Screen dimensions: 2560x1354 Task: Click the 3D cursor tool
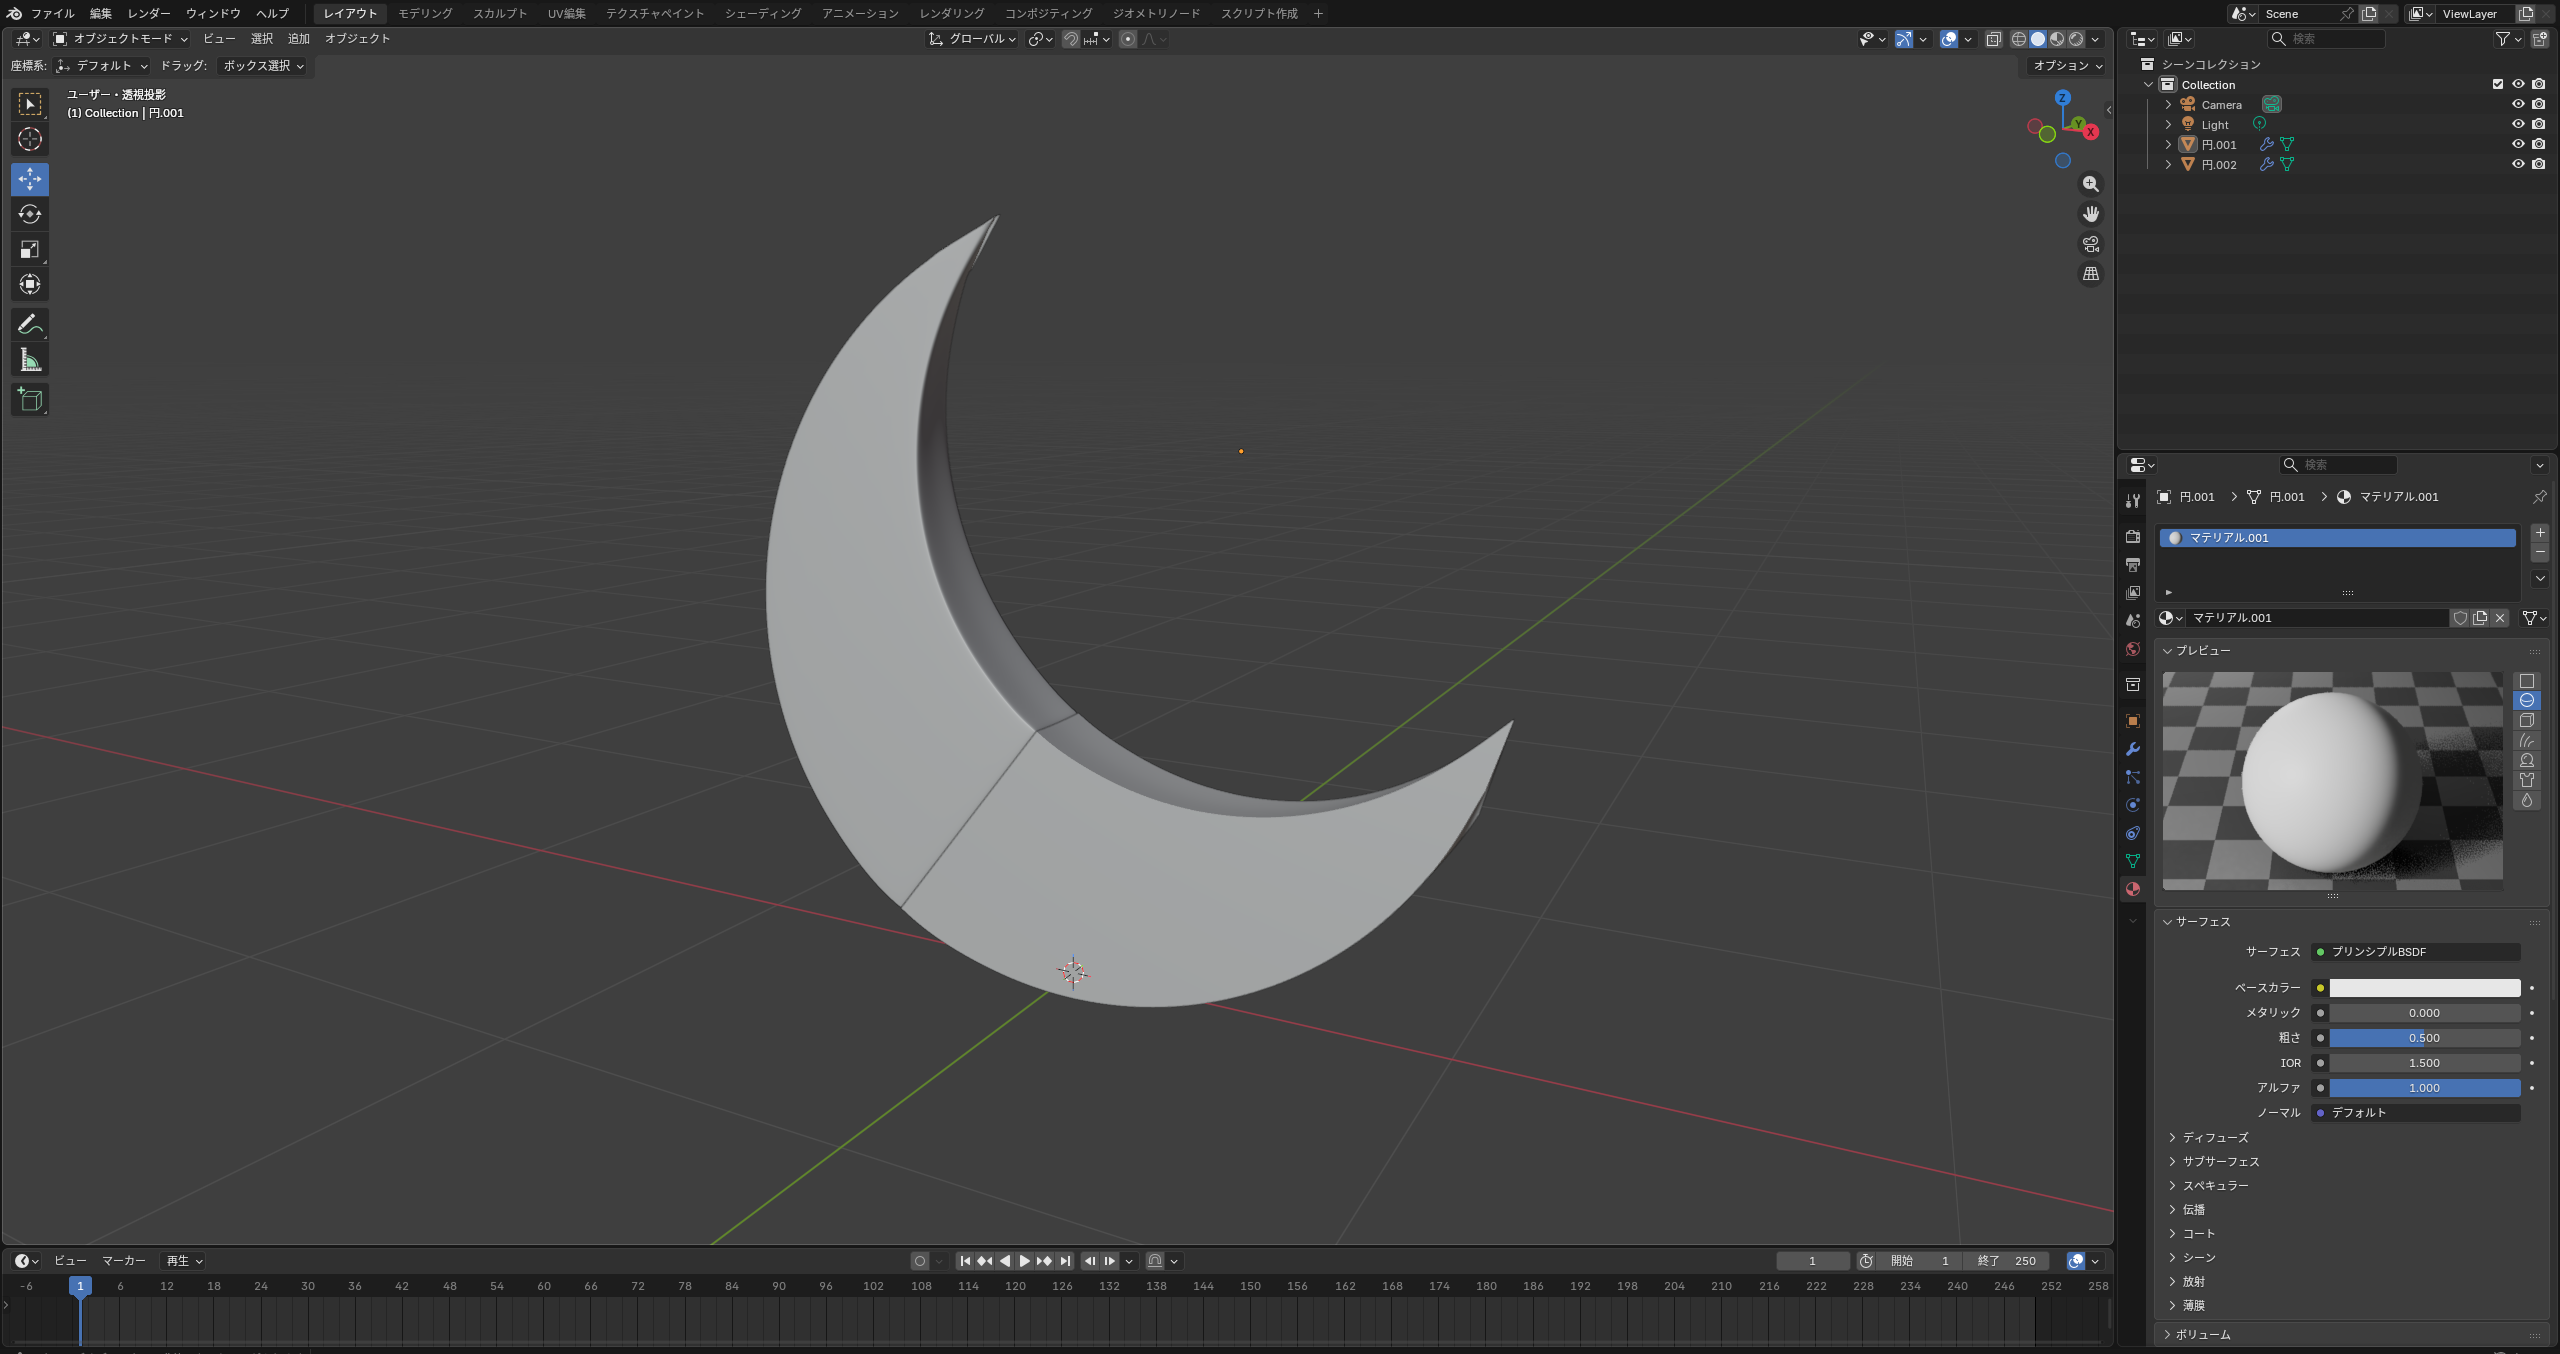(30, 139)
